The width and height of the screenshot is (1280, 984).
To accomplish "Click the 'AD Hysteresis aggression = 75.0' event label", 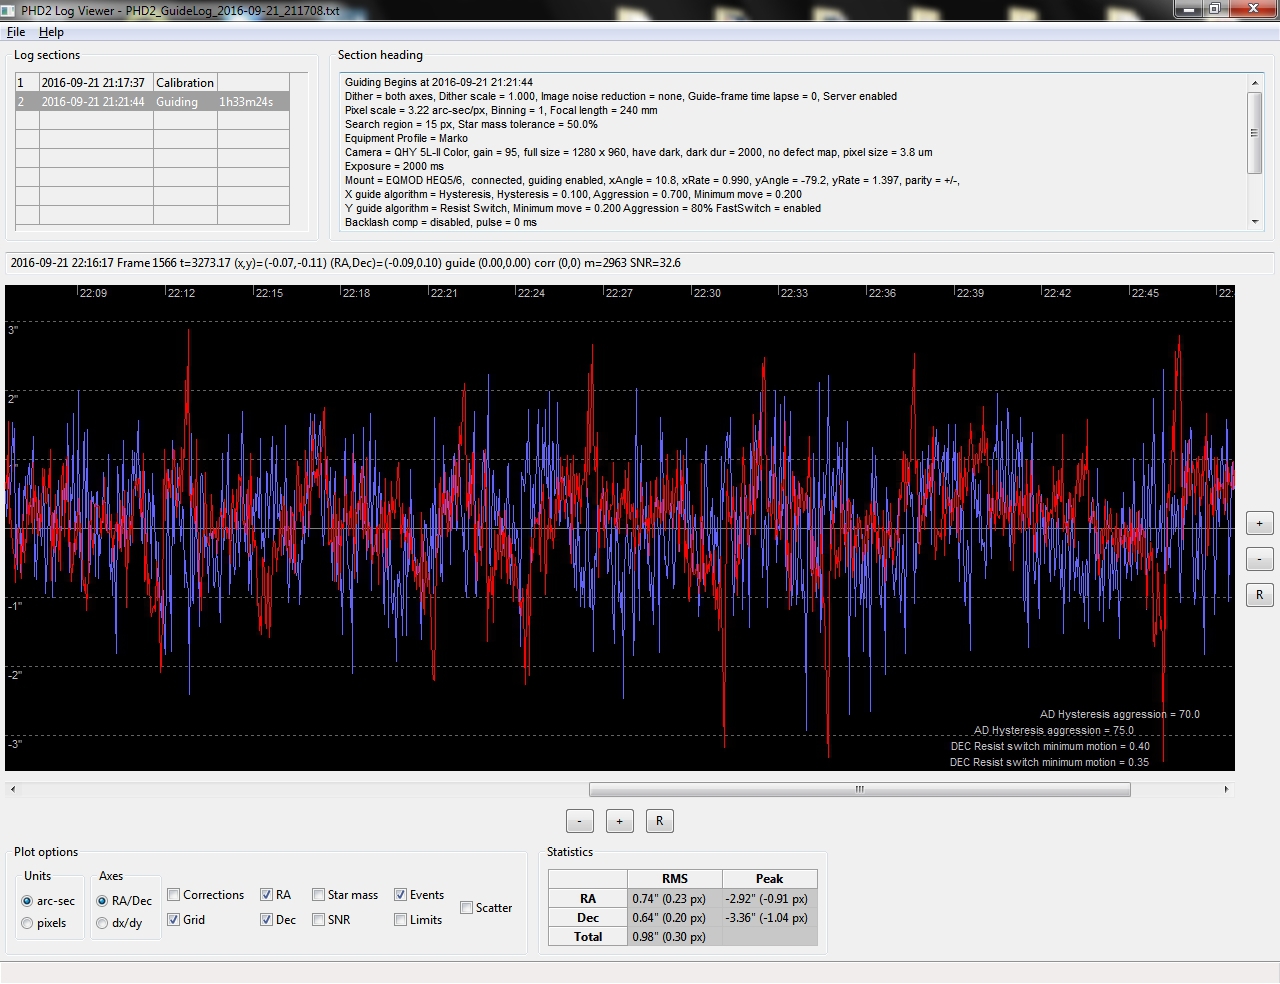I will tap(1054, 730).
